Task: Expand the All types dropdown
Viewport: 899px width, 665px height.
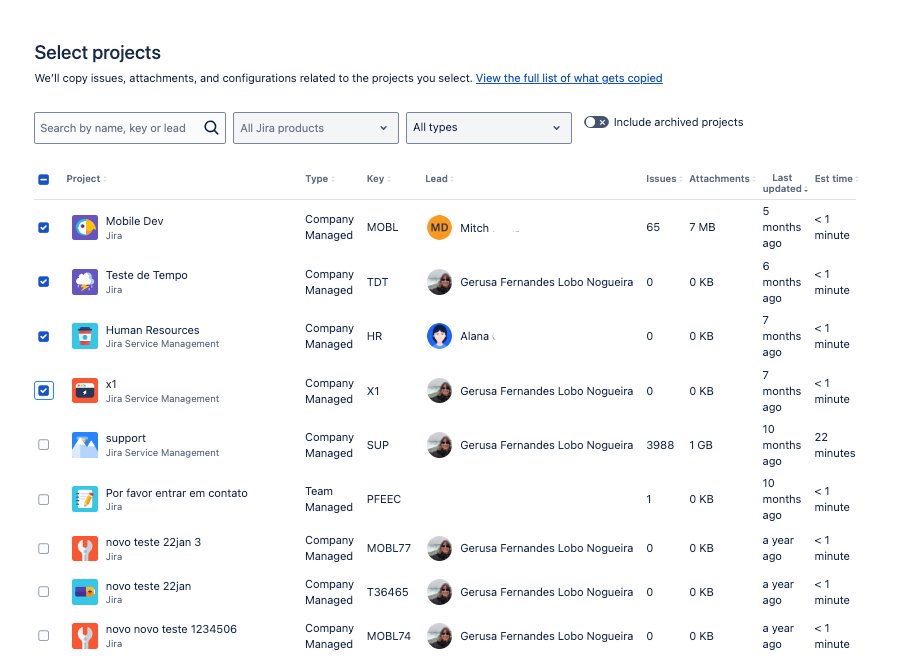Action: point(488,128)
